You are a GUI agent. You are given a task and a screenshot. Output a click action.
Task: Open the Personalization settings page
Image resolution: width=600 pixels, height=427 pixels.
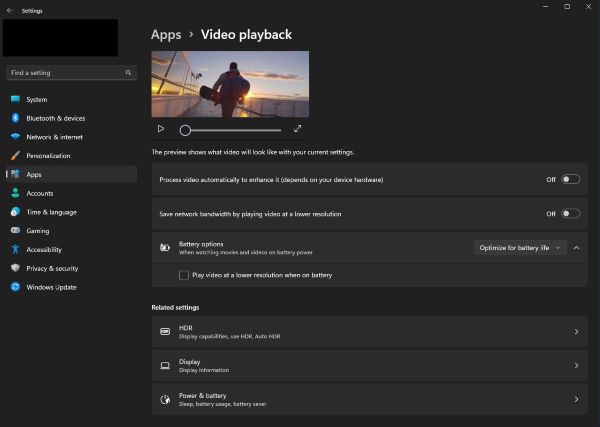48,156
